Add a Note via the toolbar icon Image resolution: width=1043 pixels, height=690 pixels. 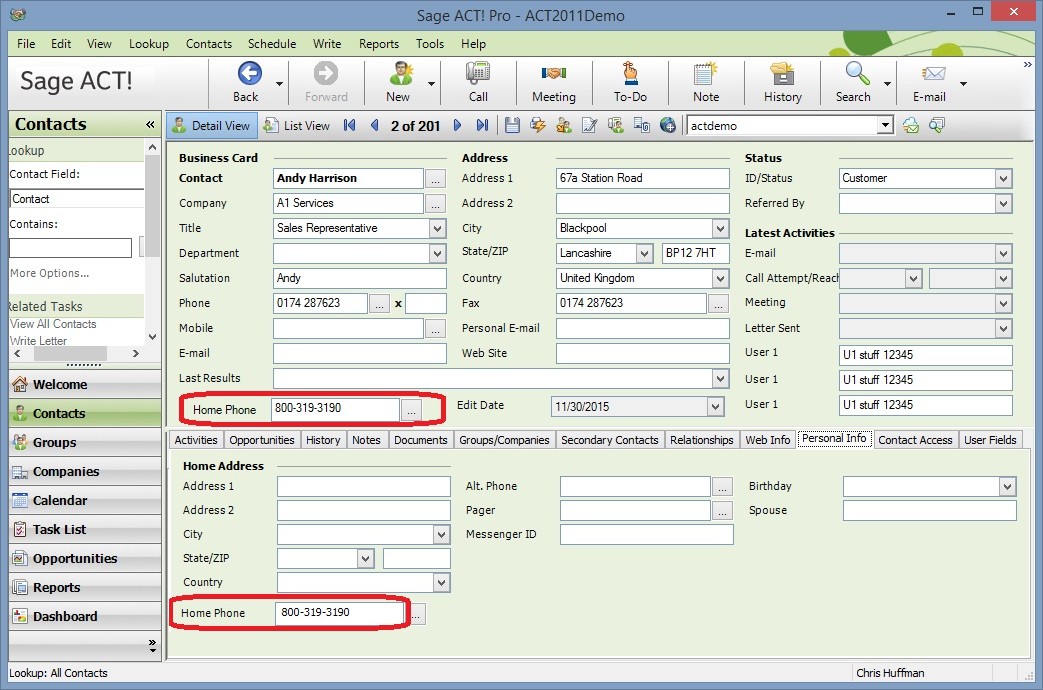coord(706,73)
